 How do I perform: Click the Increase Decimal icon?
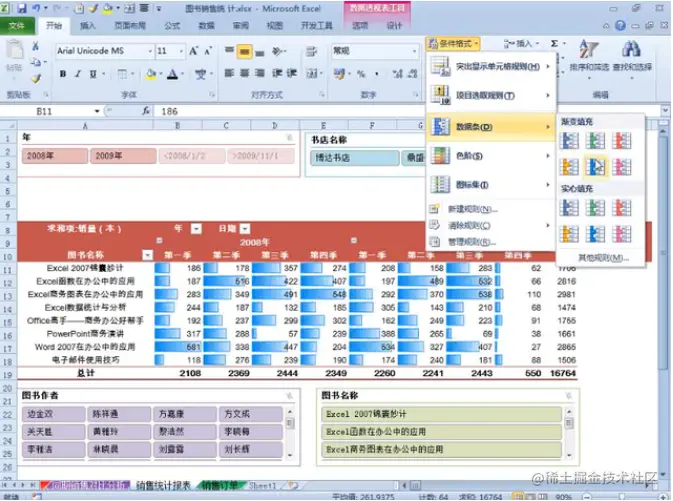pos(397,74)
